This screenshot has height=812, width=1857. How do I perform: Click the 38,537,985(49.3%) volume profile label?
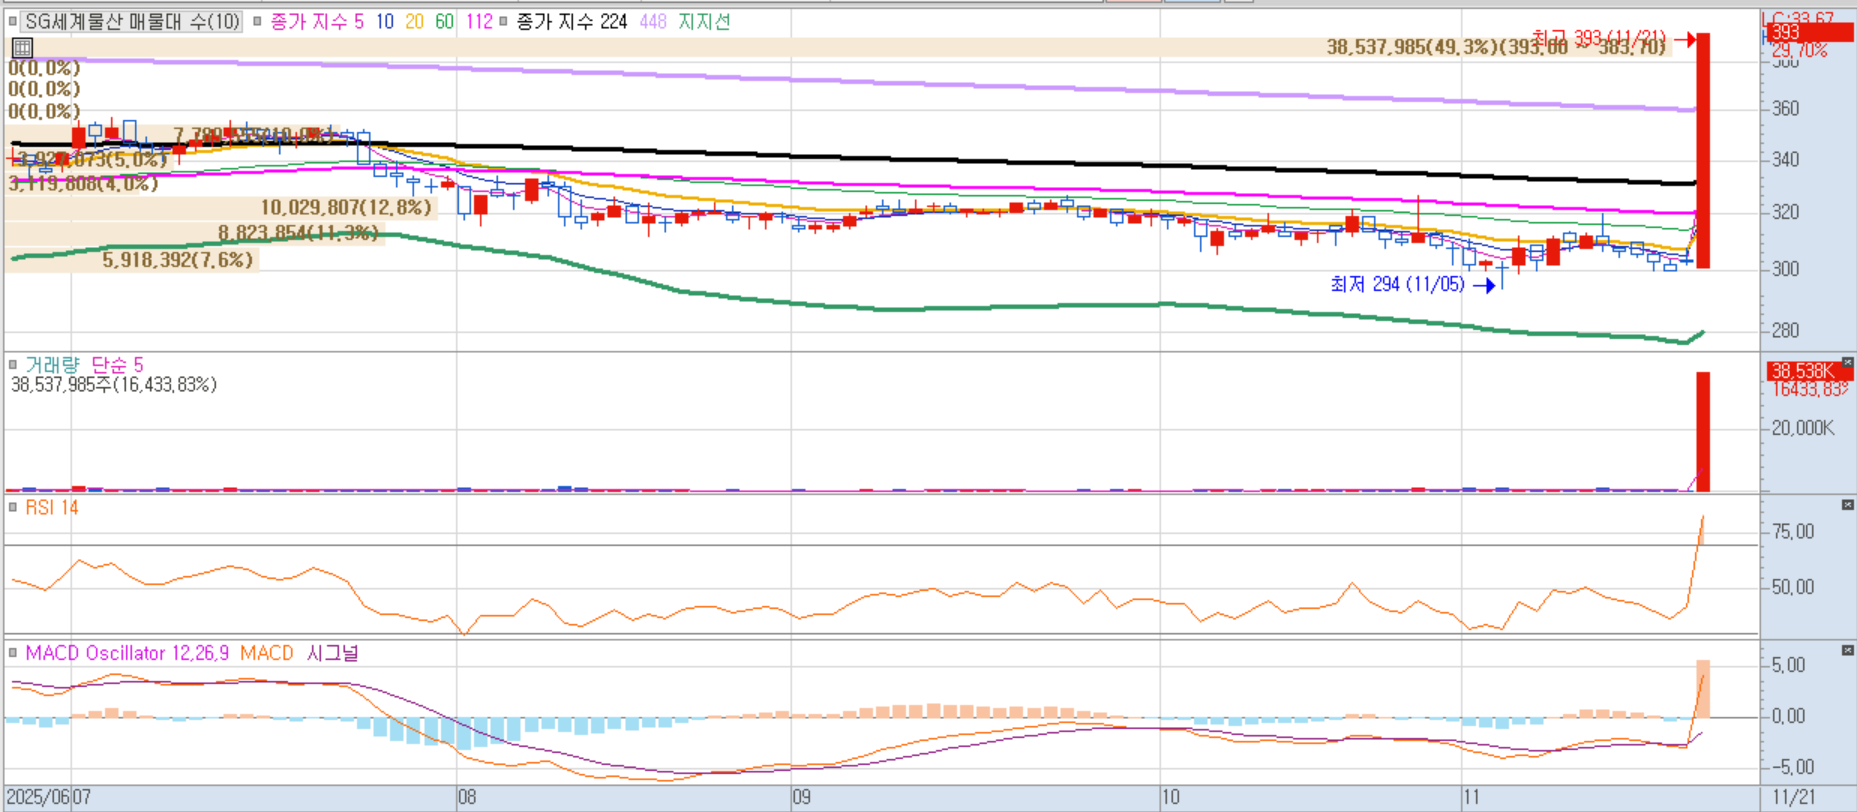pos(1496,47)
